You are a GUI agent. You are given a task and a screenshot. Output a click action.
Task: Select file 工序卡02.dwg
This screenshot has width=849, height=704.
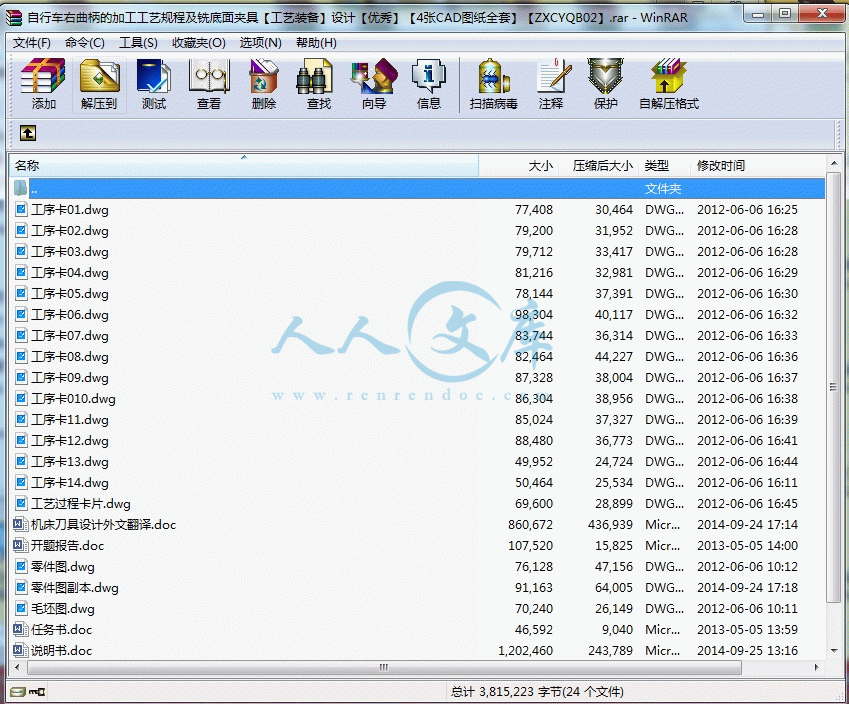tap(70, 231)
